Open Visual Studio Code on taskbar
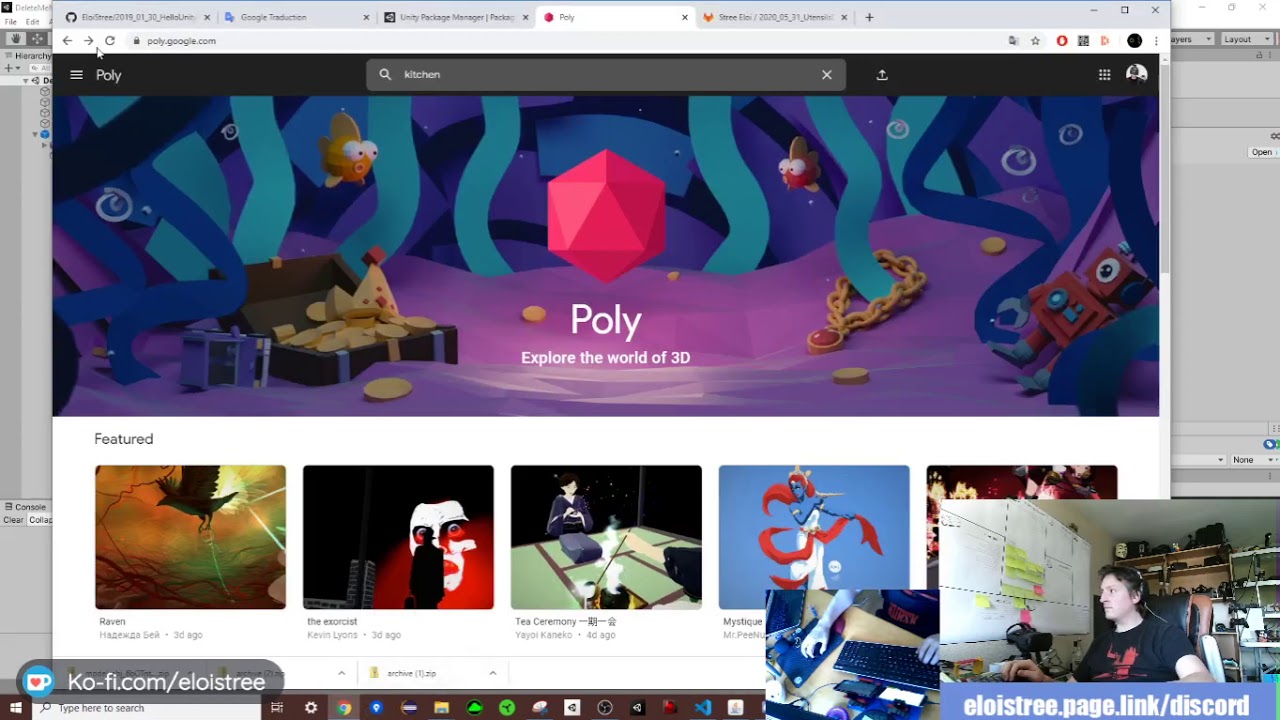 coord(703,708)
